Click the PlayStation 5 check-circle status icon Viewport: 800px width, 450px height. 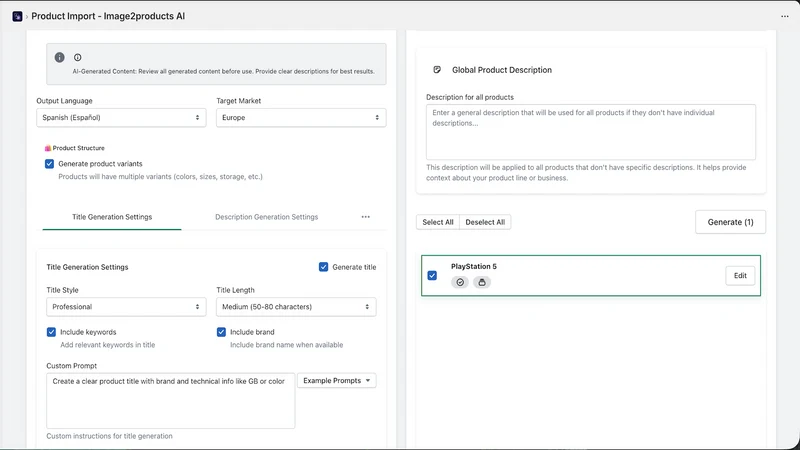(460, 282)
